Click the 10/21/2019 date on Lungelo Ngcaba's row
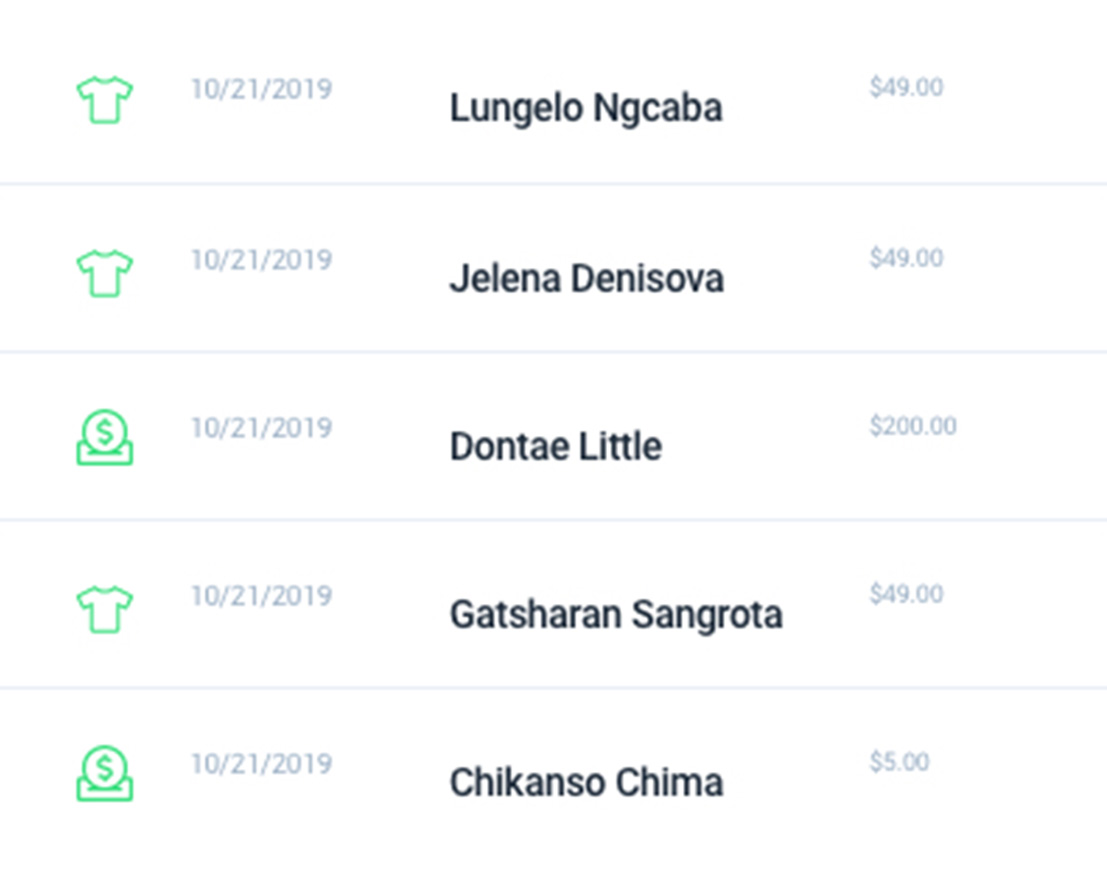The height and width of the screenshot is (877, 1107). (261, 90)
